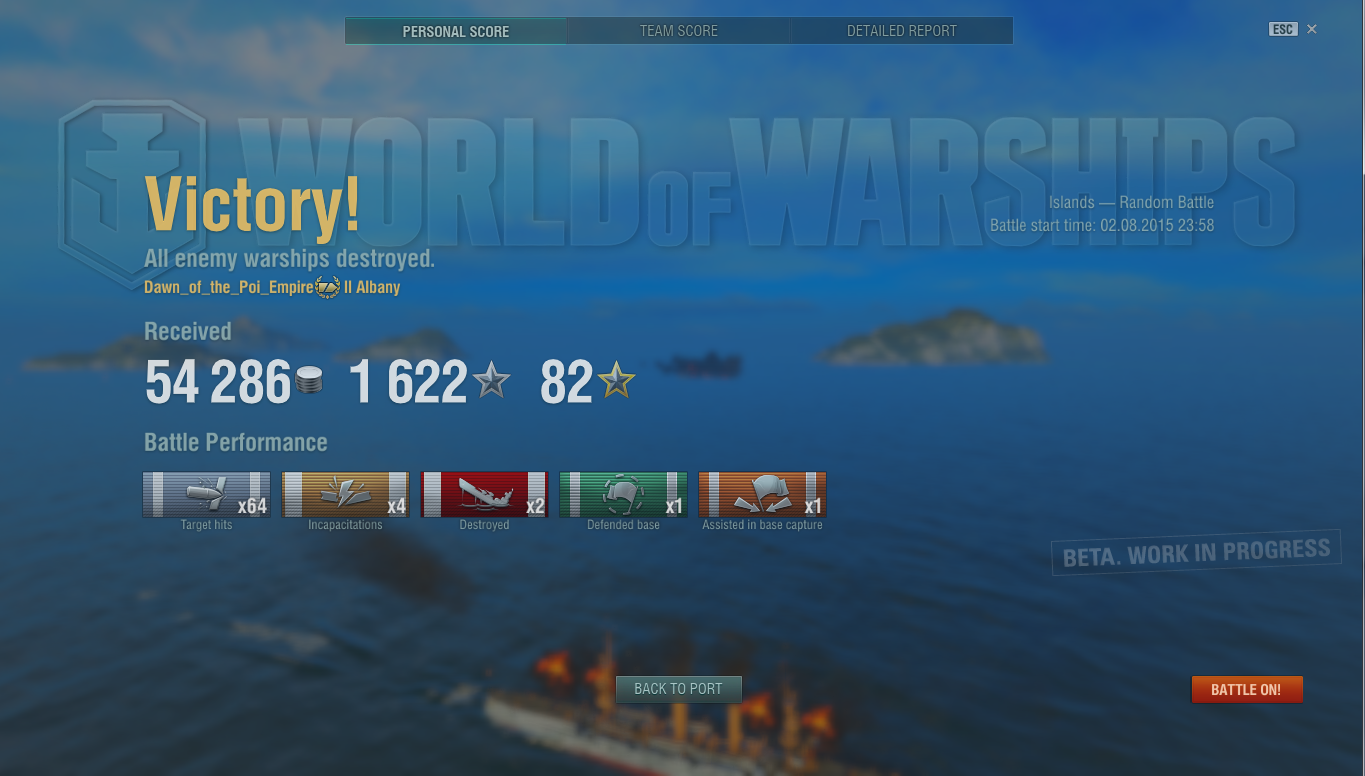Click the Assisted in base capture ribbon
The image size is (1365, 776).
tap(762, 494)
